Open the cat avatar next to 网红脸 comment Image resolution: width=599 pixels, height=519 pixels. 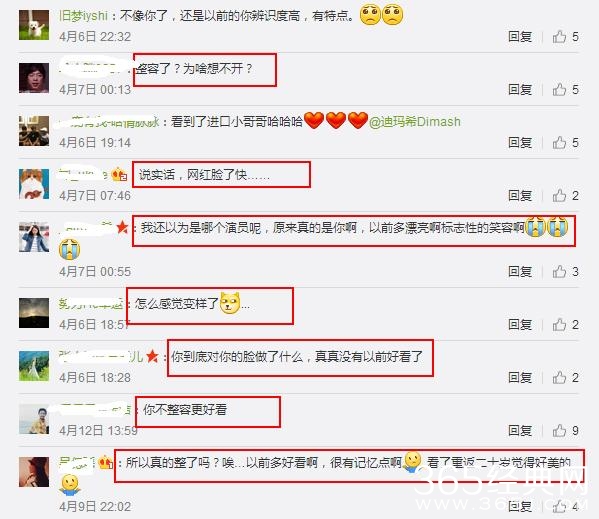pos(34,184)
